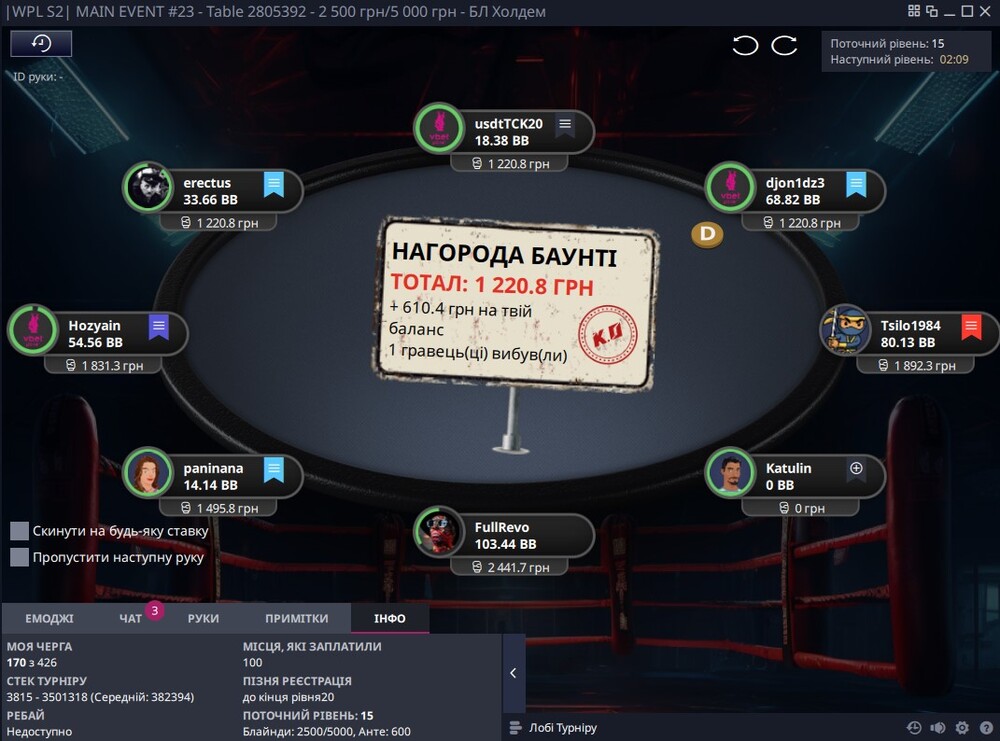Image resolution: width=1000 pixels, height=741 pixels.
Task: Click the plus icon next to Katulin
Action: click(857, 468)
